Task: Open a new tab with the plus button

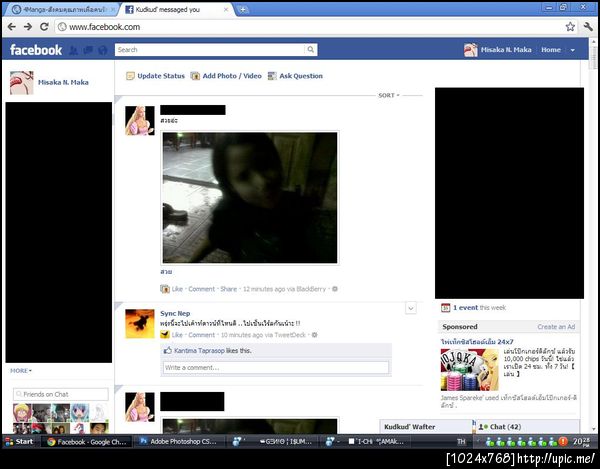Action: click(243, 10)
